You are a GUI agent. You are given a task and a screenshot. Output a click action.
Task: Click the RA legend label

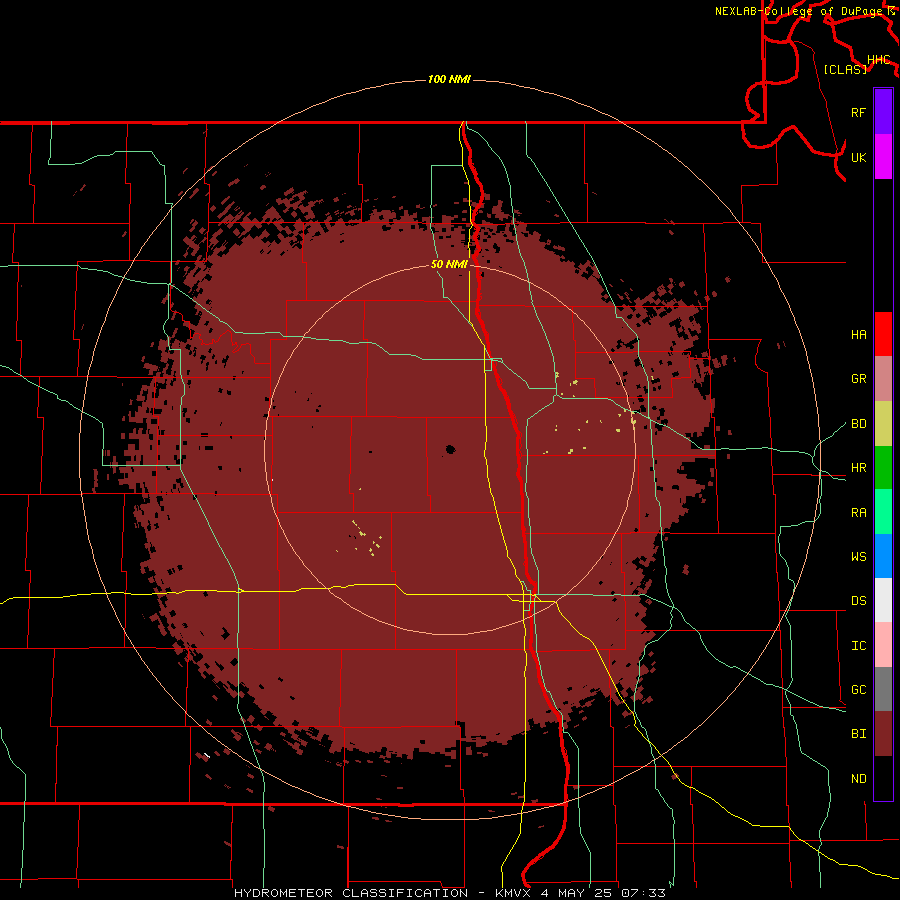[x=858, y=513]
